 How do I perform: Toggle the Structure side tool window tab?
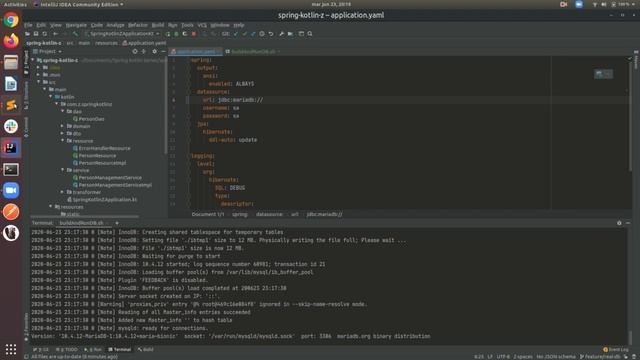[26, 95]
